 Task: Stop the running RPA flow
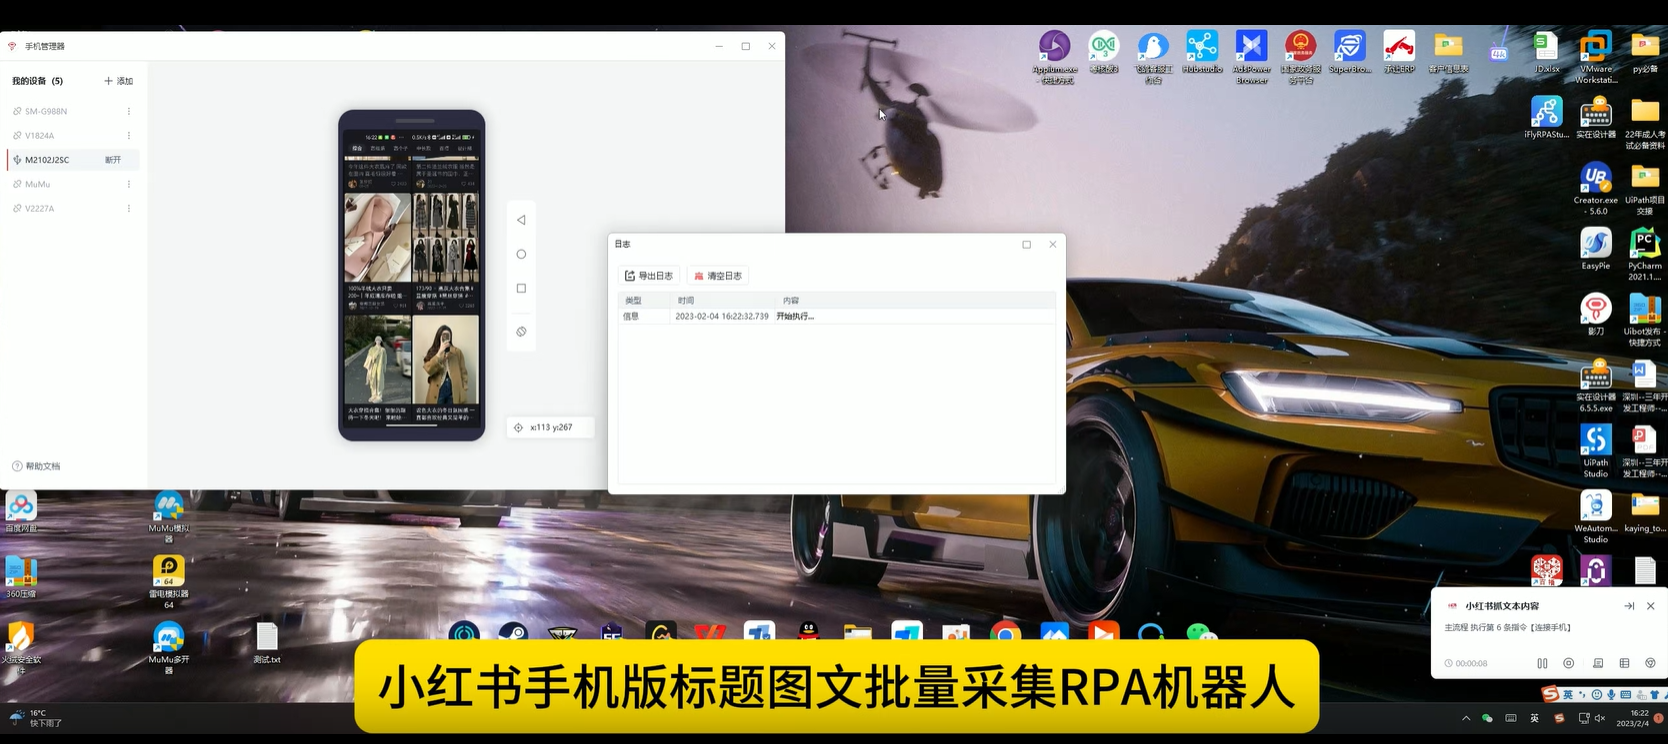coord(1569,663)
